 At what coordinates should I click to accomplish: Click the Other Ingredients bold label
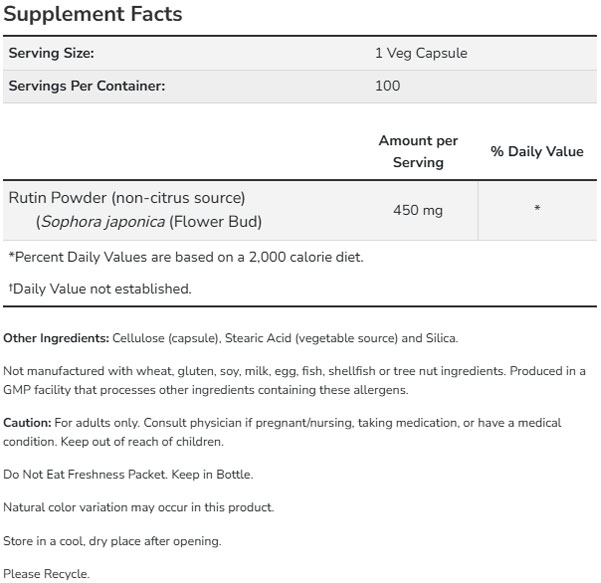(x=55, y=338)
